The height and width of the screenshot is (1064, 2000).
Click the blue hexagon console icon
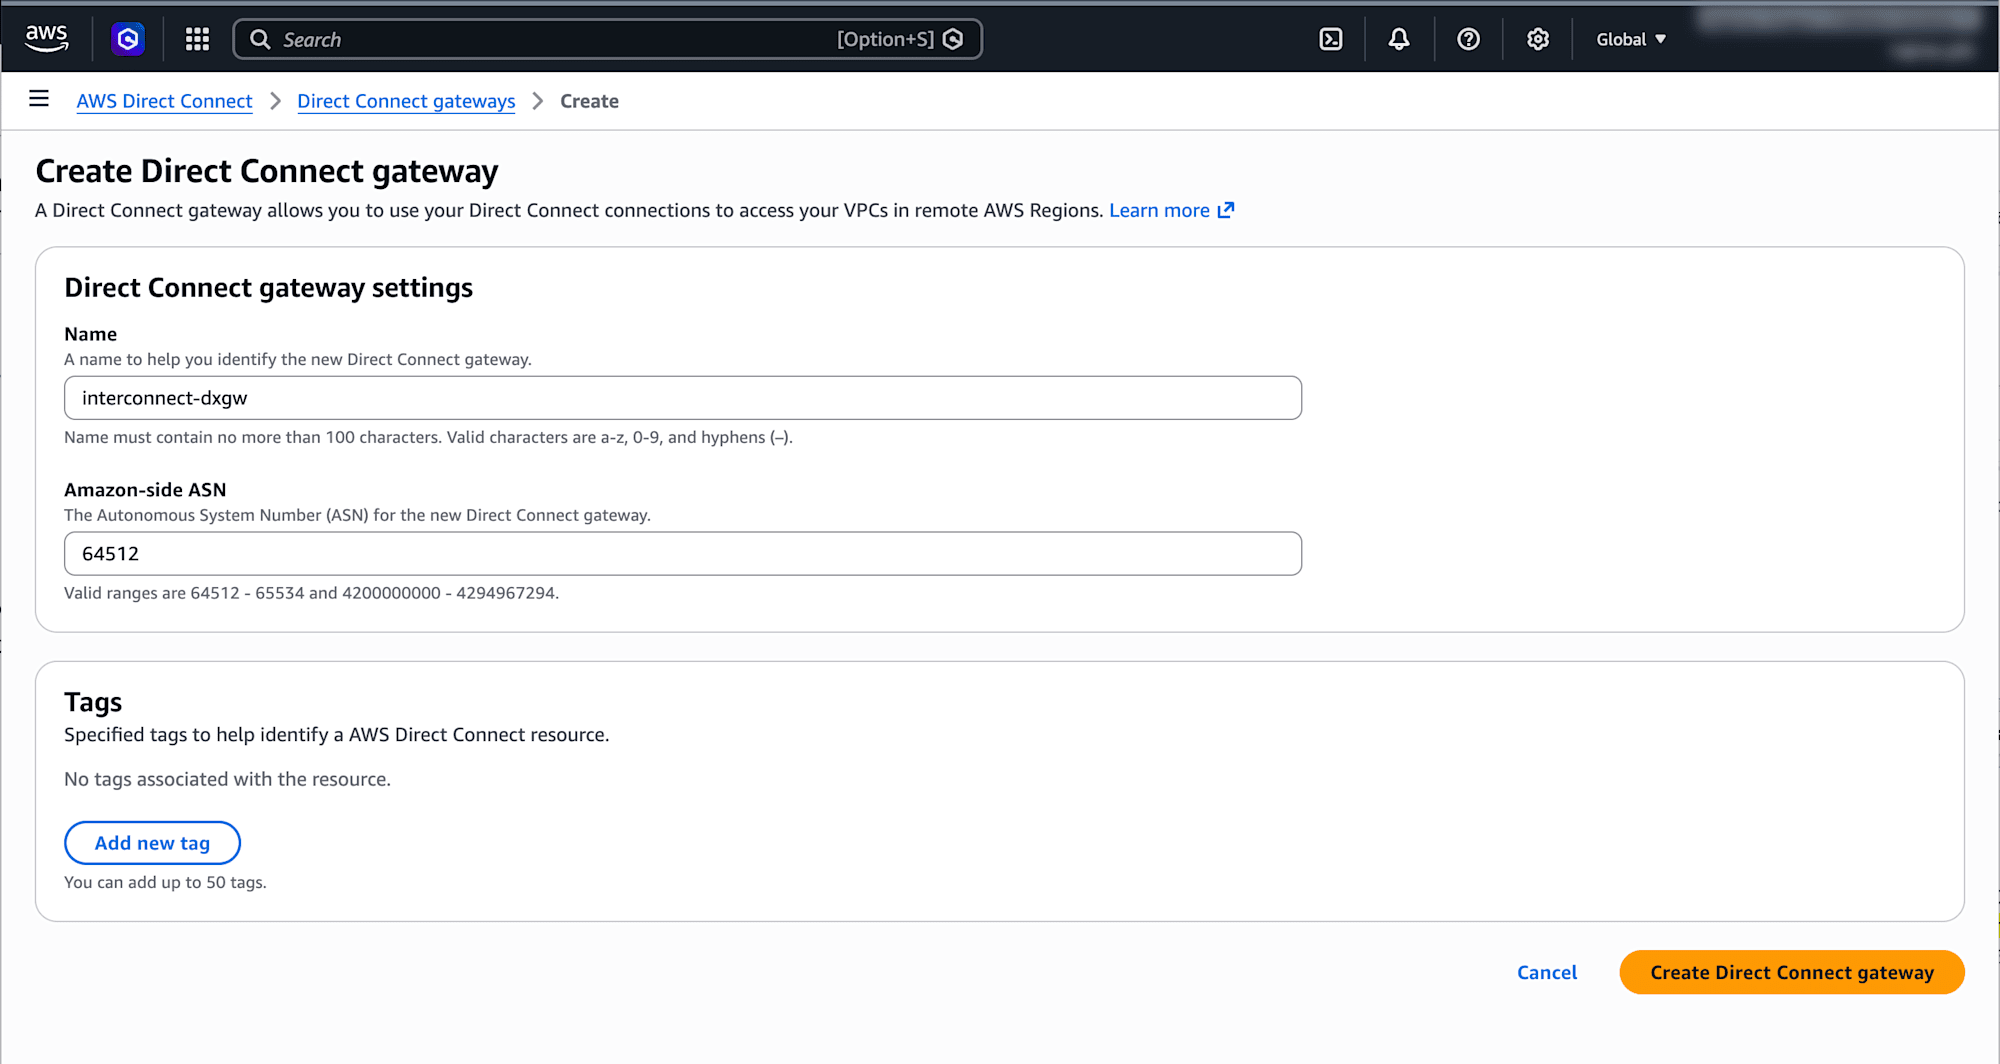[x=128, y=39]
